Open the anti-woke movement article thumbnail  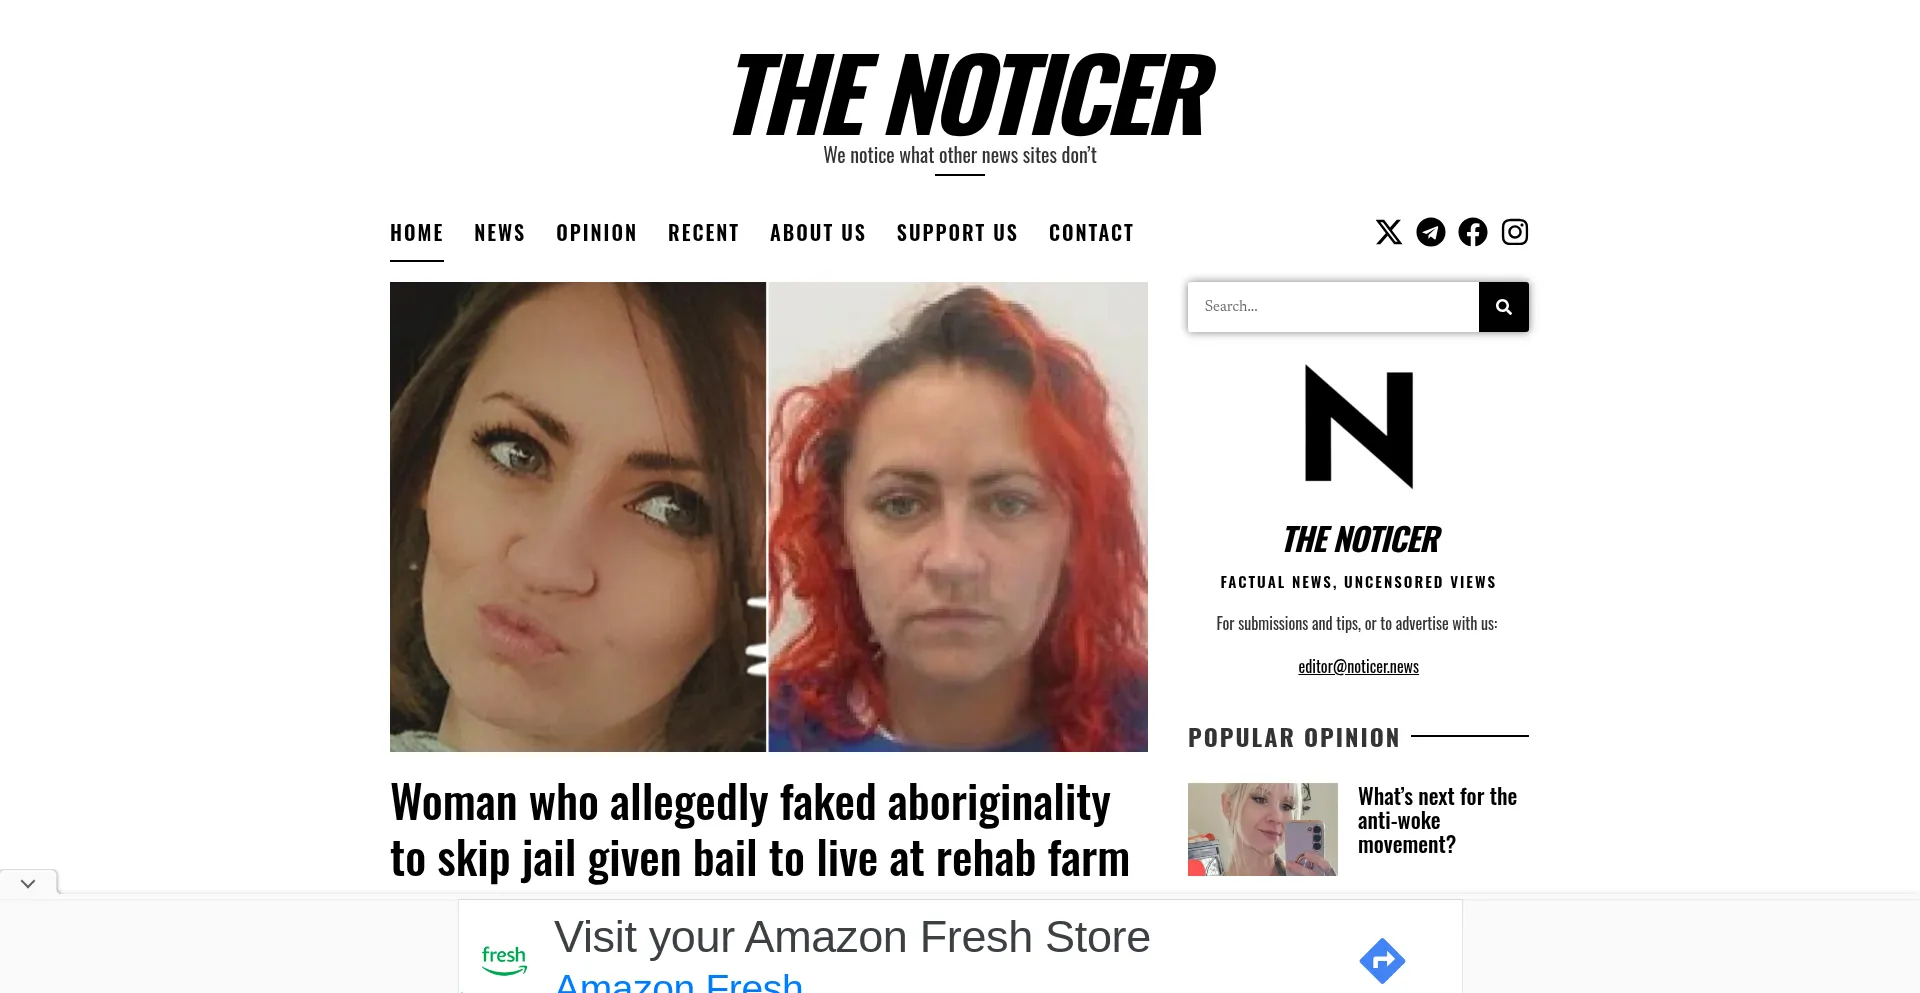point(1263,829)
